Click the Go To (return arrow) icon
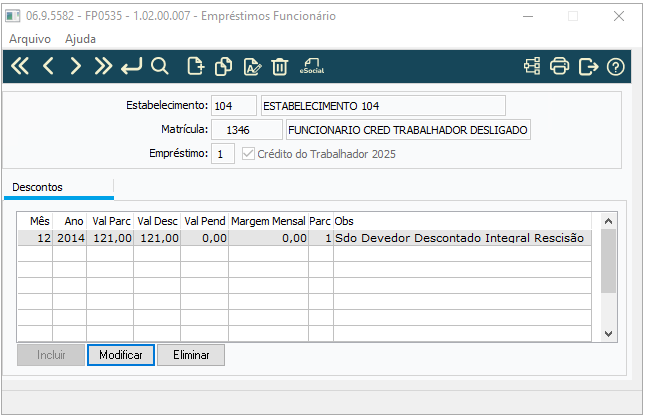Screen dimensions: 649x415 (x=132, y=66)
